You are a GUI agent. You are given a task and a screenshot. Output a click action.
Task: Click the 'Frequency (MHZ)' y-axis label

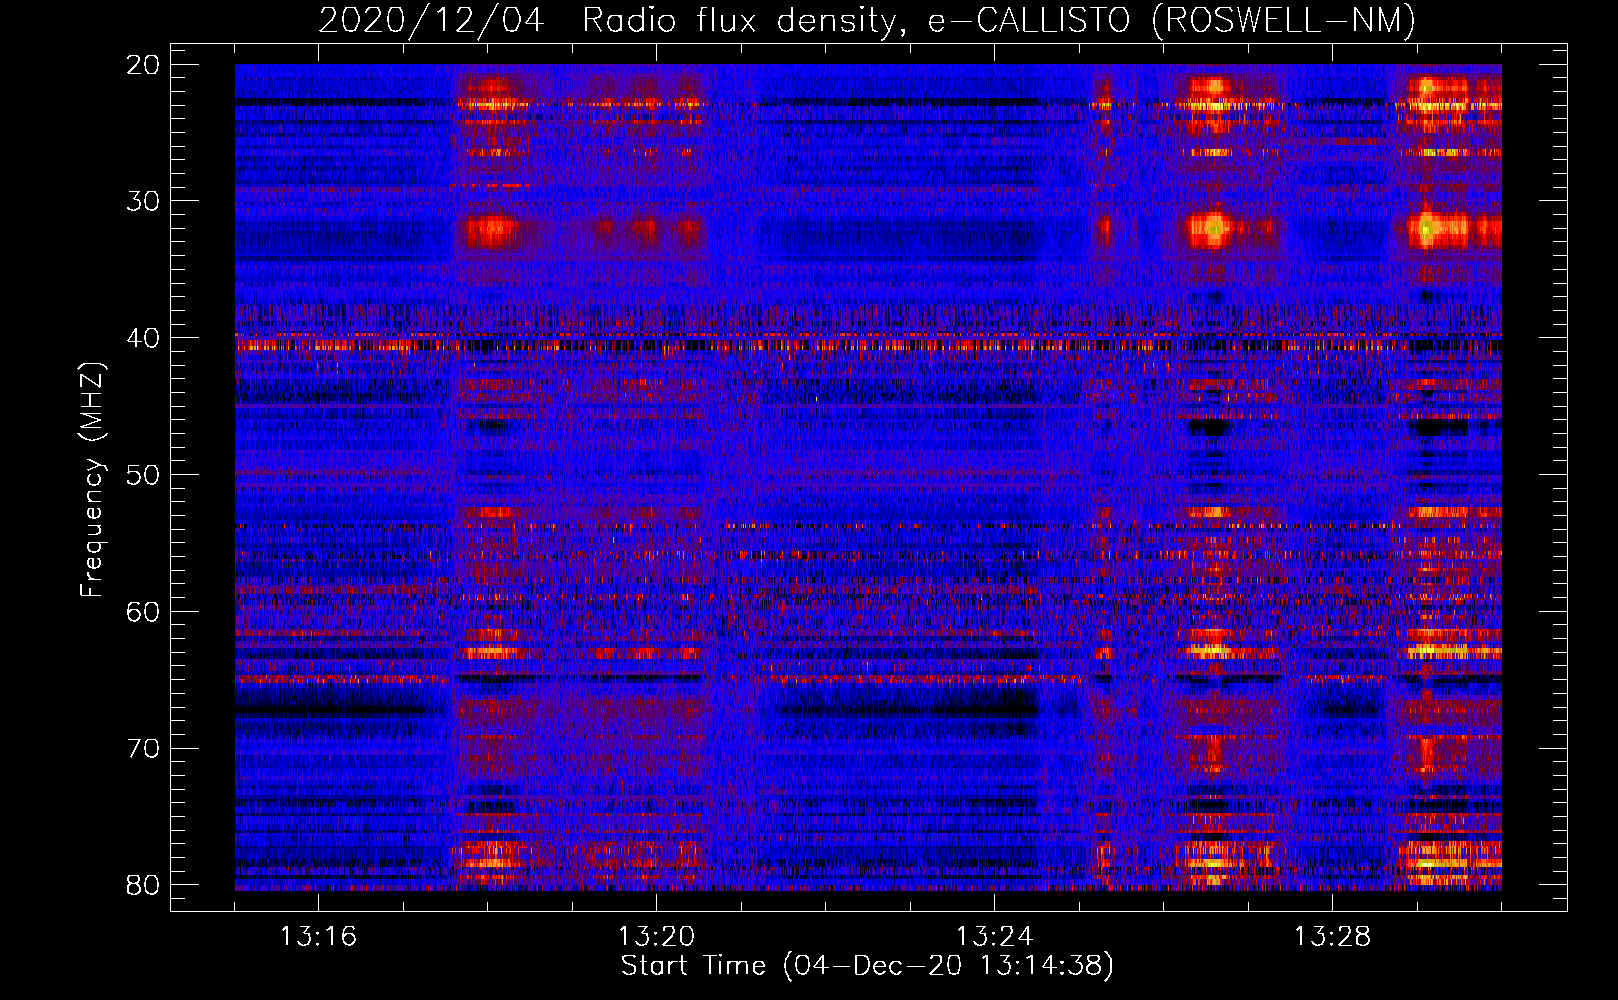(92, 481)
